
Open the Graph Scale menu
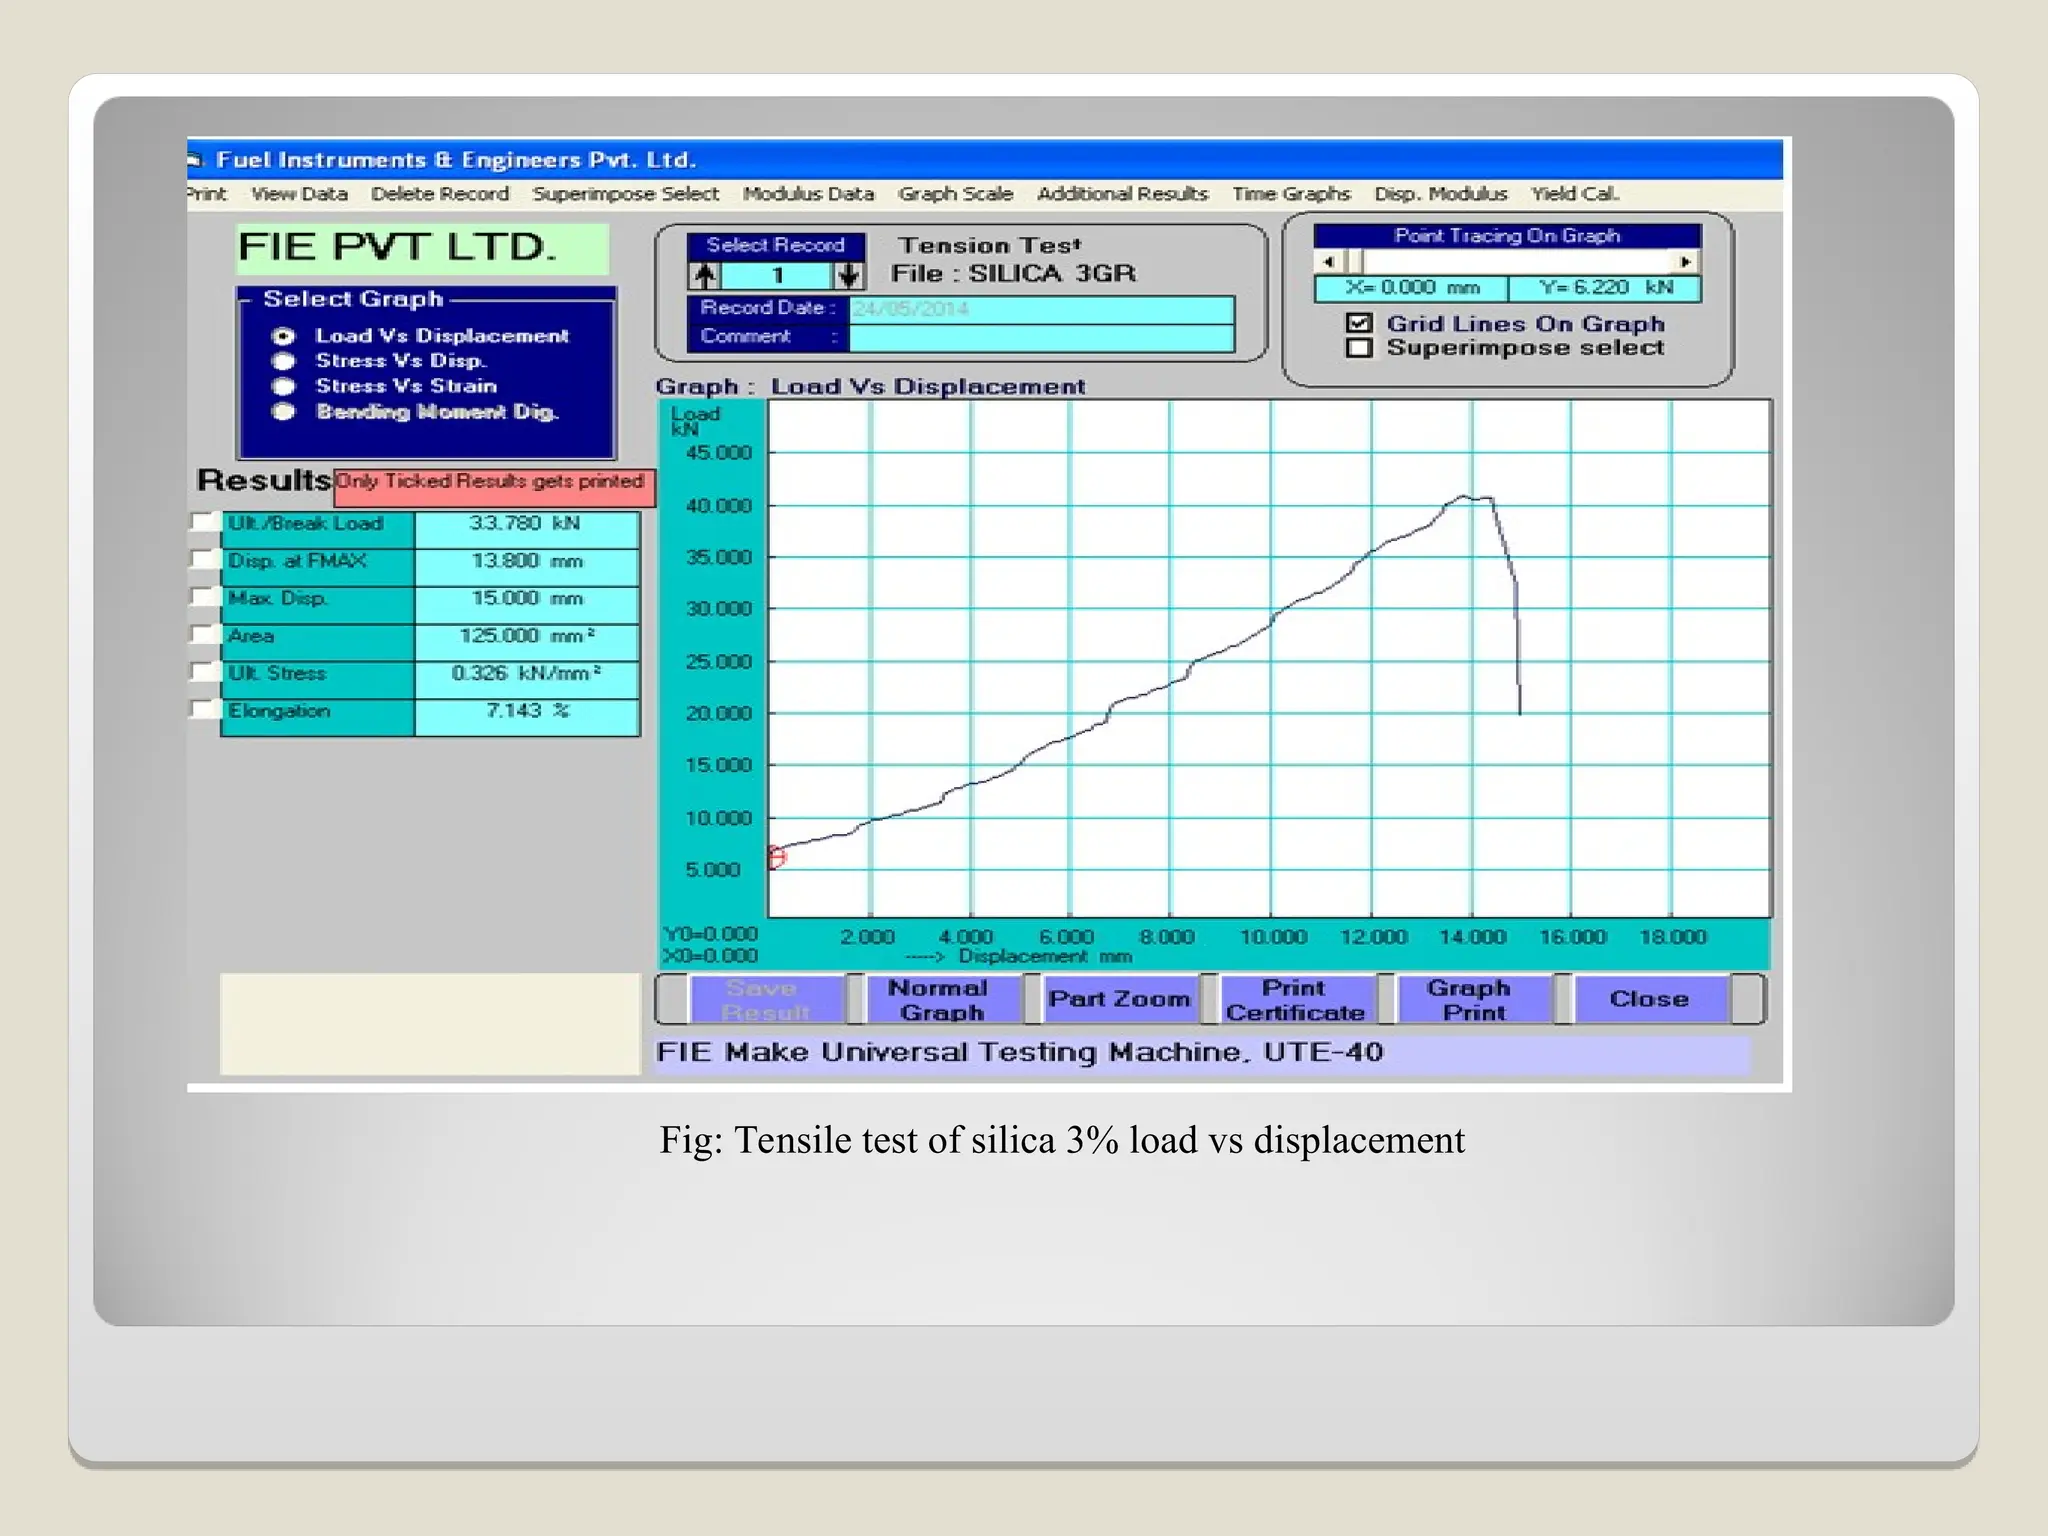(955, 194)
